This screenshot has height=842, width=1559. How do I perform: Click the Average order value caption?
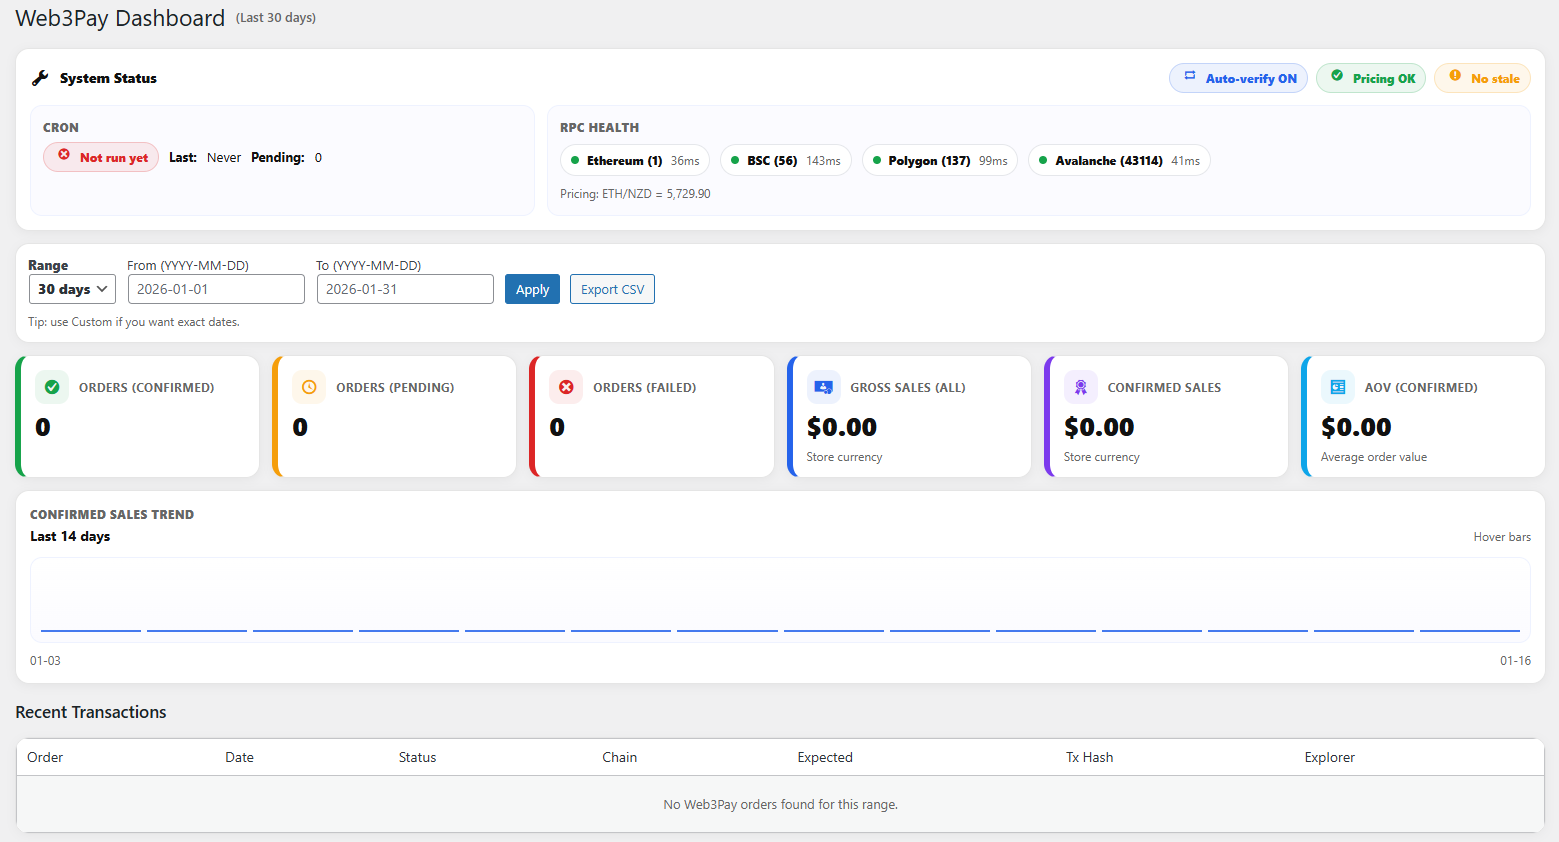[x=1374, y=457]
